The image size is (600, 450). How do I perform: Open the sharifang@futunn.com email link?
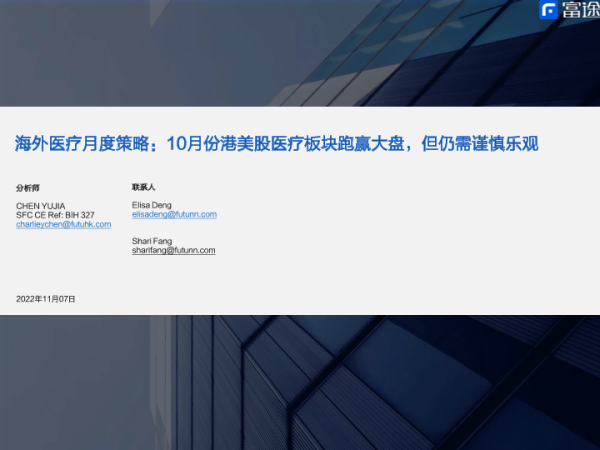point(173,250)
